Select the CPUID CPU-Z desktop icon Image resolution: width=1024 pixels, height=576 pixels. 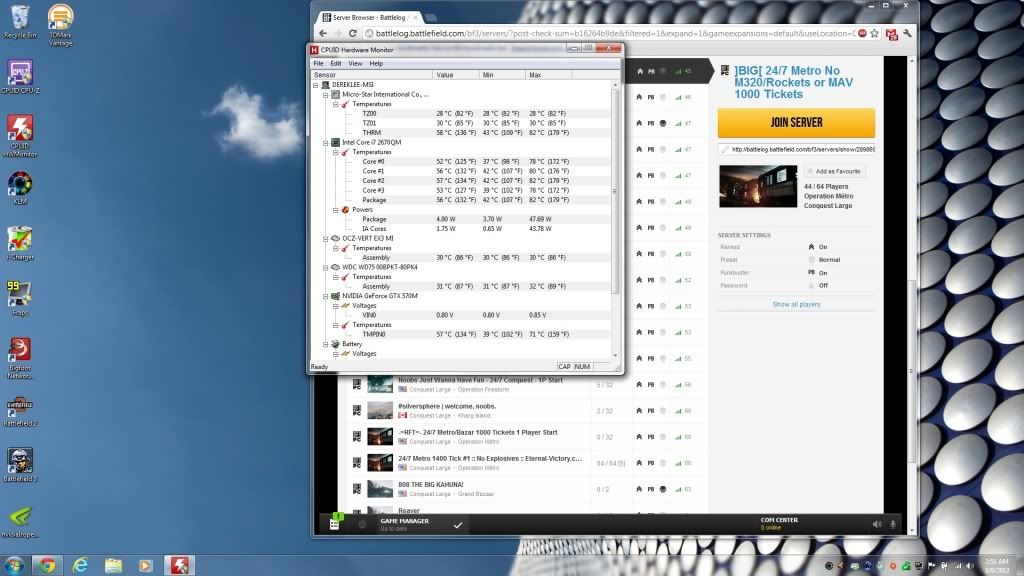click(20, 76)
